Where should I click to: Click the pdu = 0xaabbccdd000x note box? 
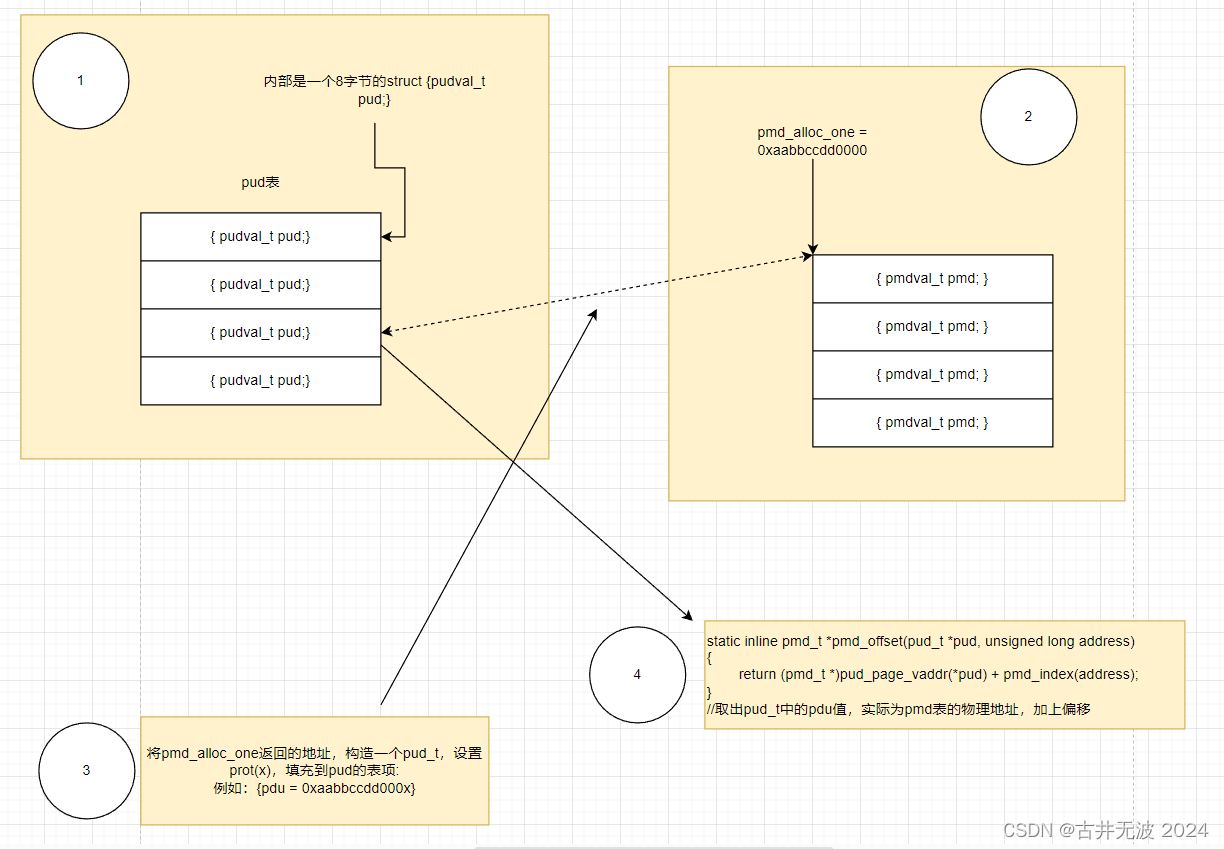point(315,770)
